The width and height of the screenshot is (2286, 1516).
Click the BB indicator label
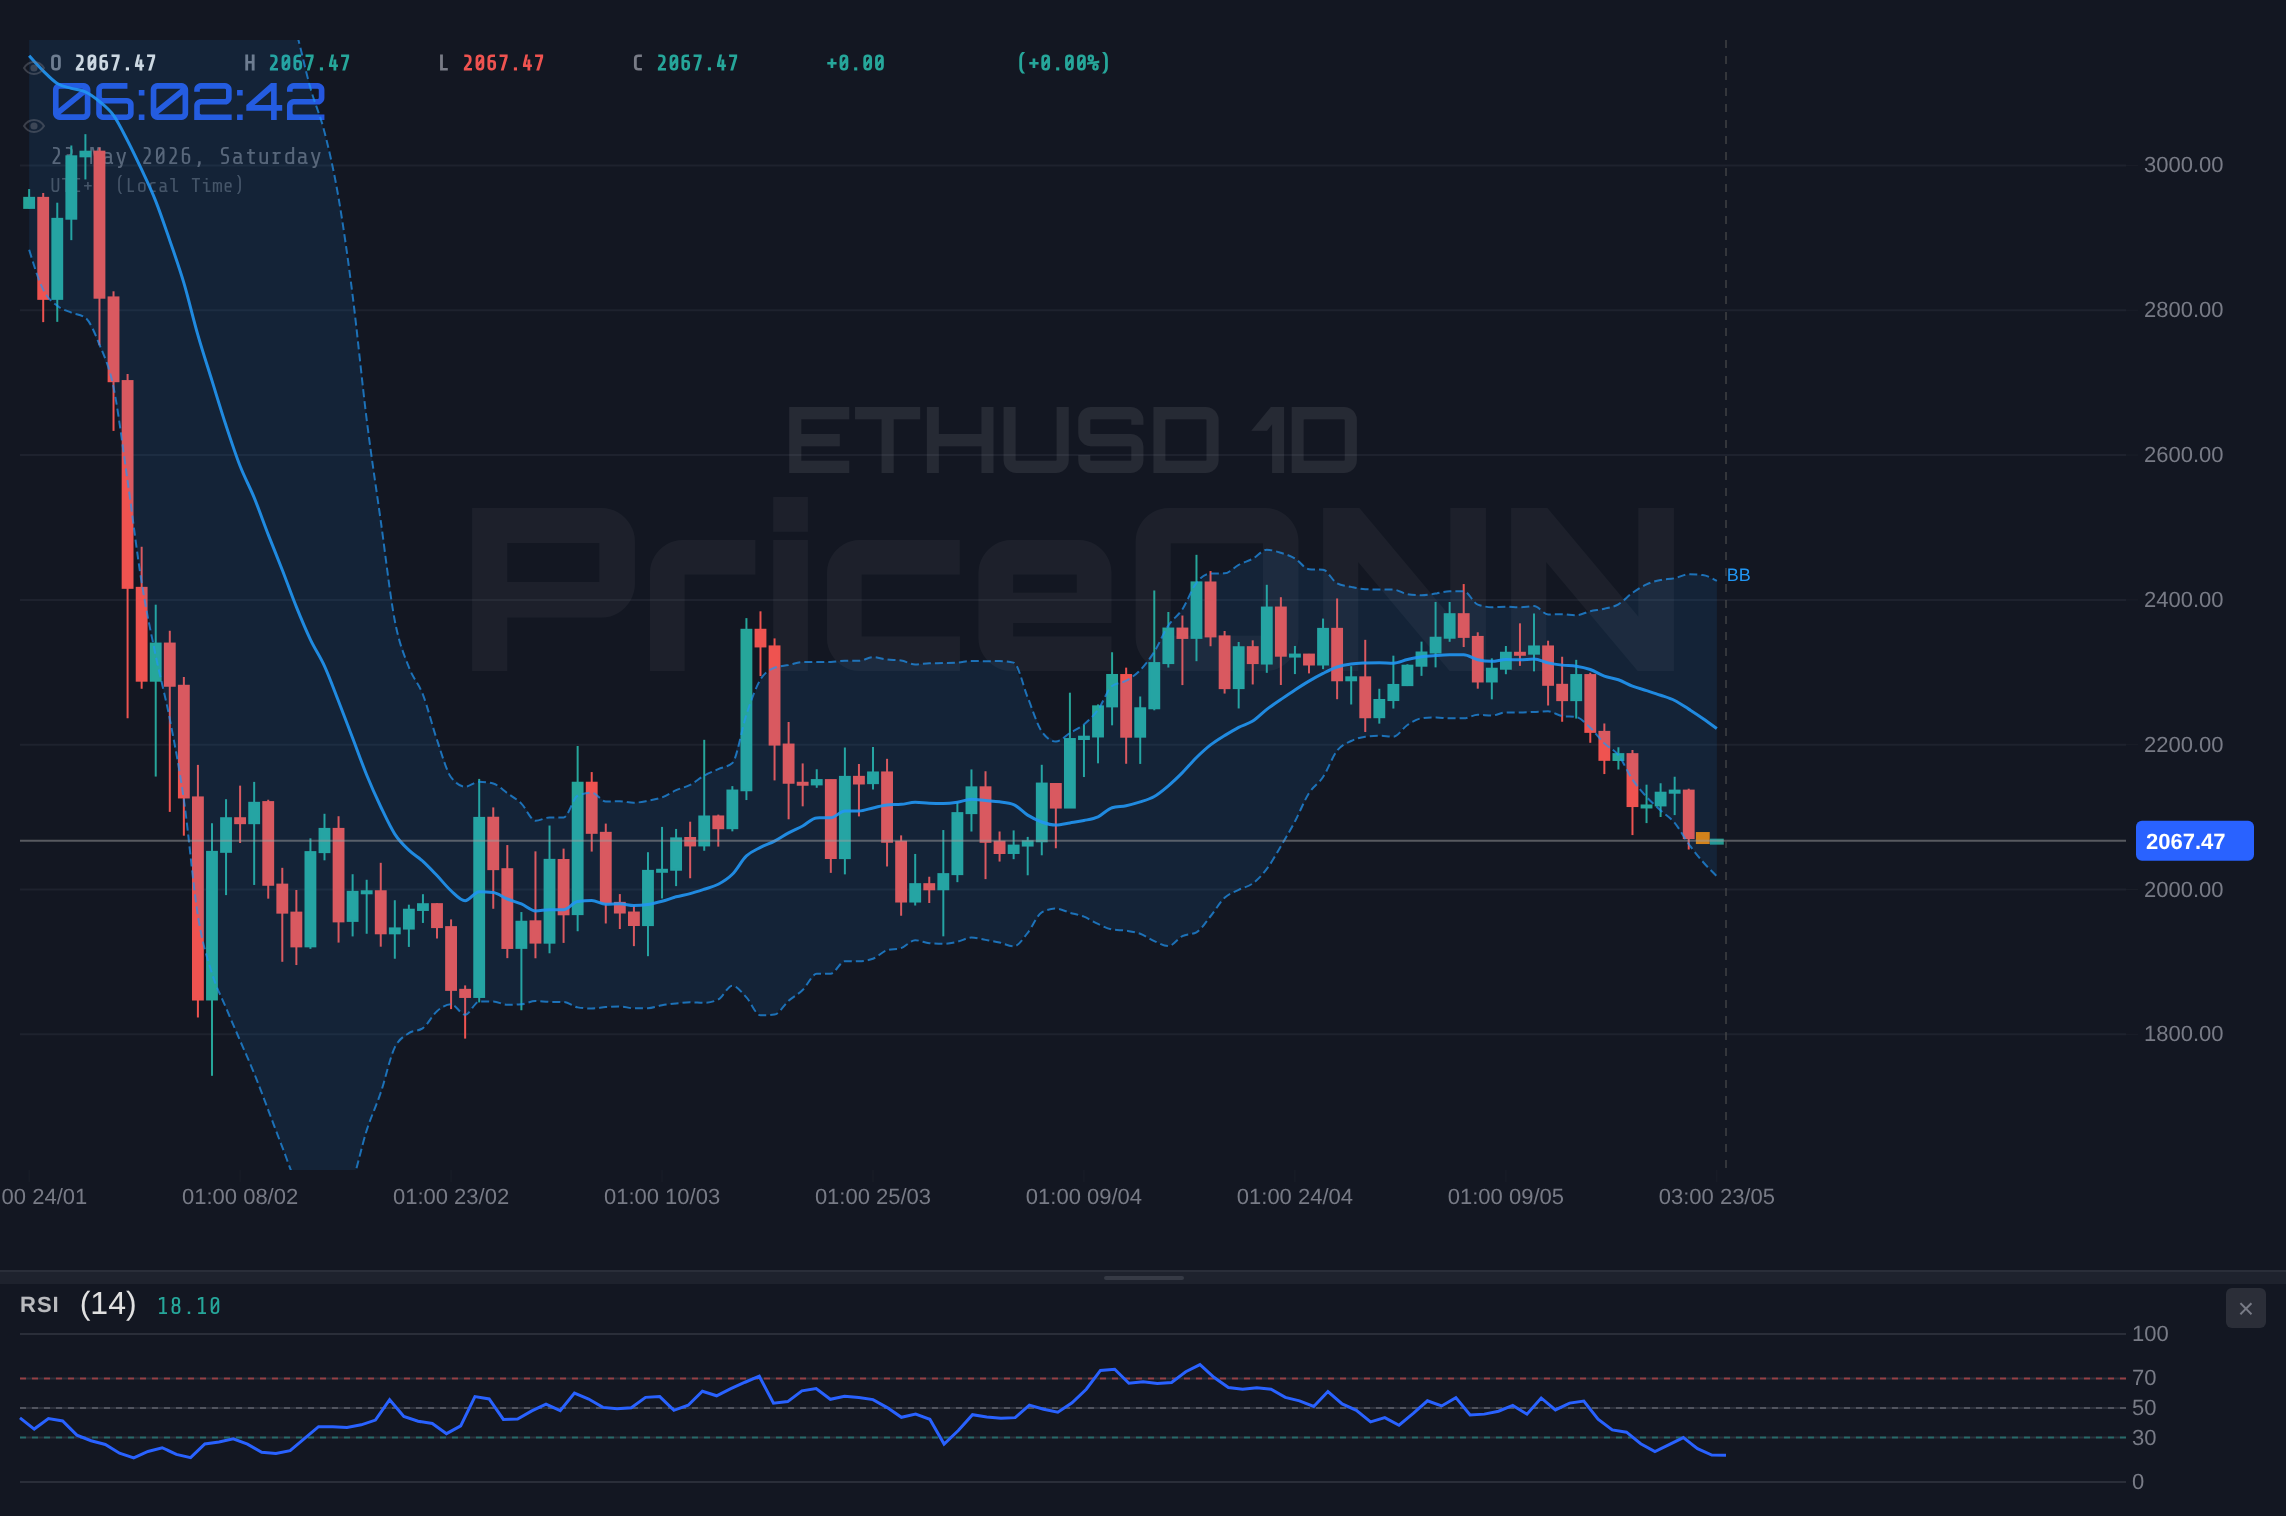(x=1738, y=575)
